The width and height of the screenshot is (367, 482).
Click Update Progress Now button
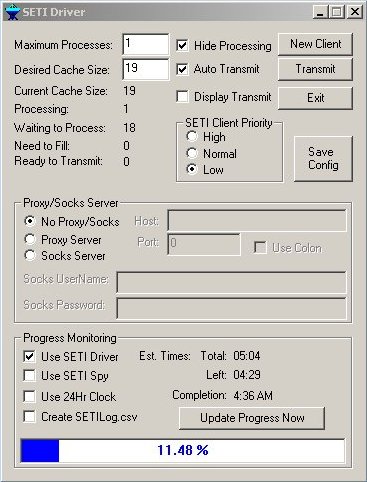tap(252, 418)
